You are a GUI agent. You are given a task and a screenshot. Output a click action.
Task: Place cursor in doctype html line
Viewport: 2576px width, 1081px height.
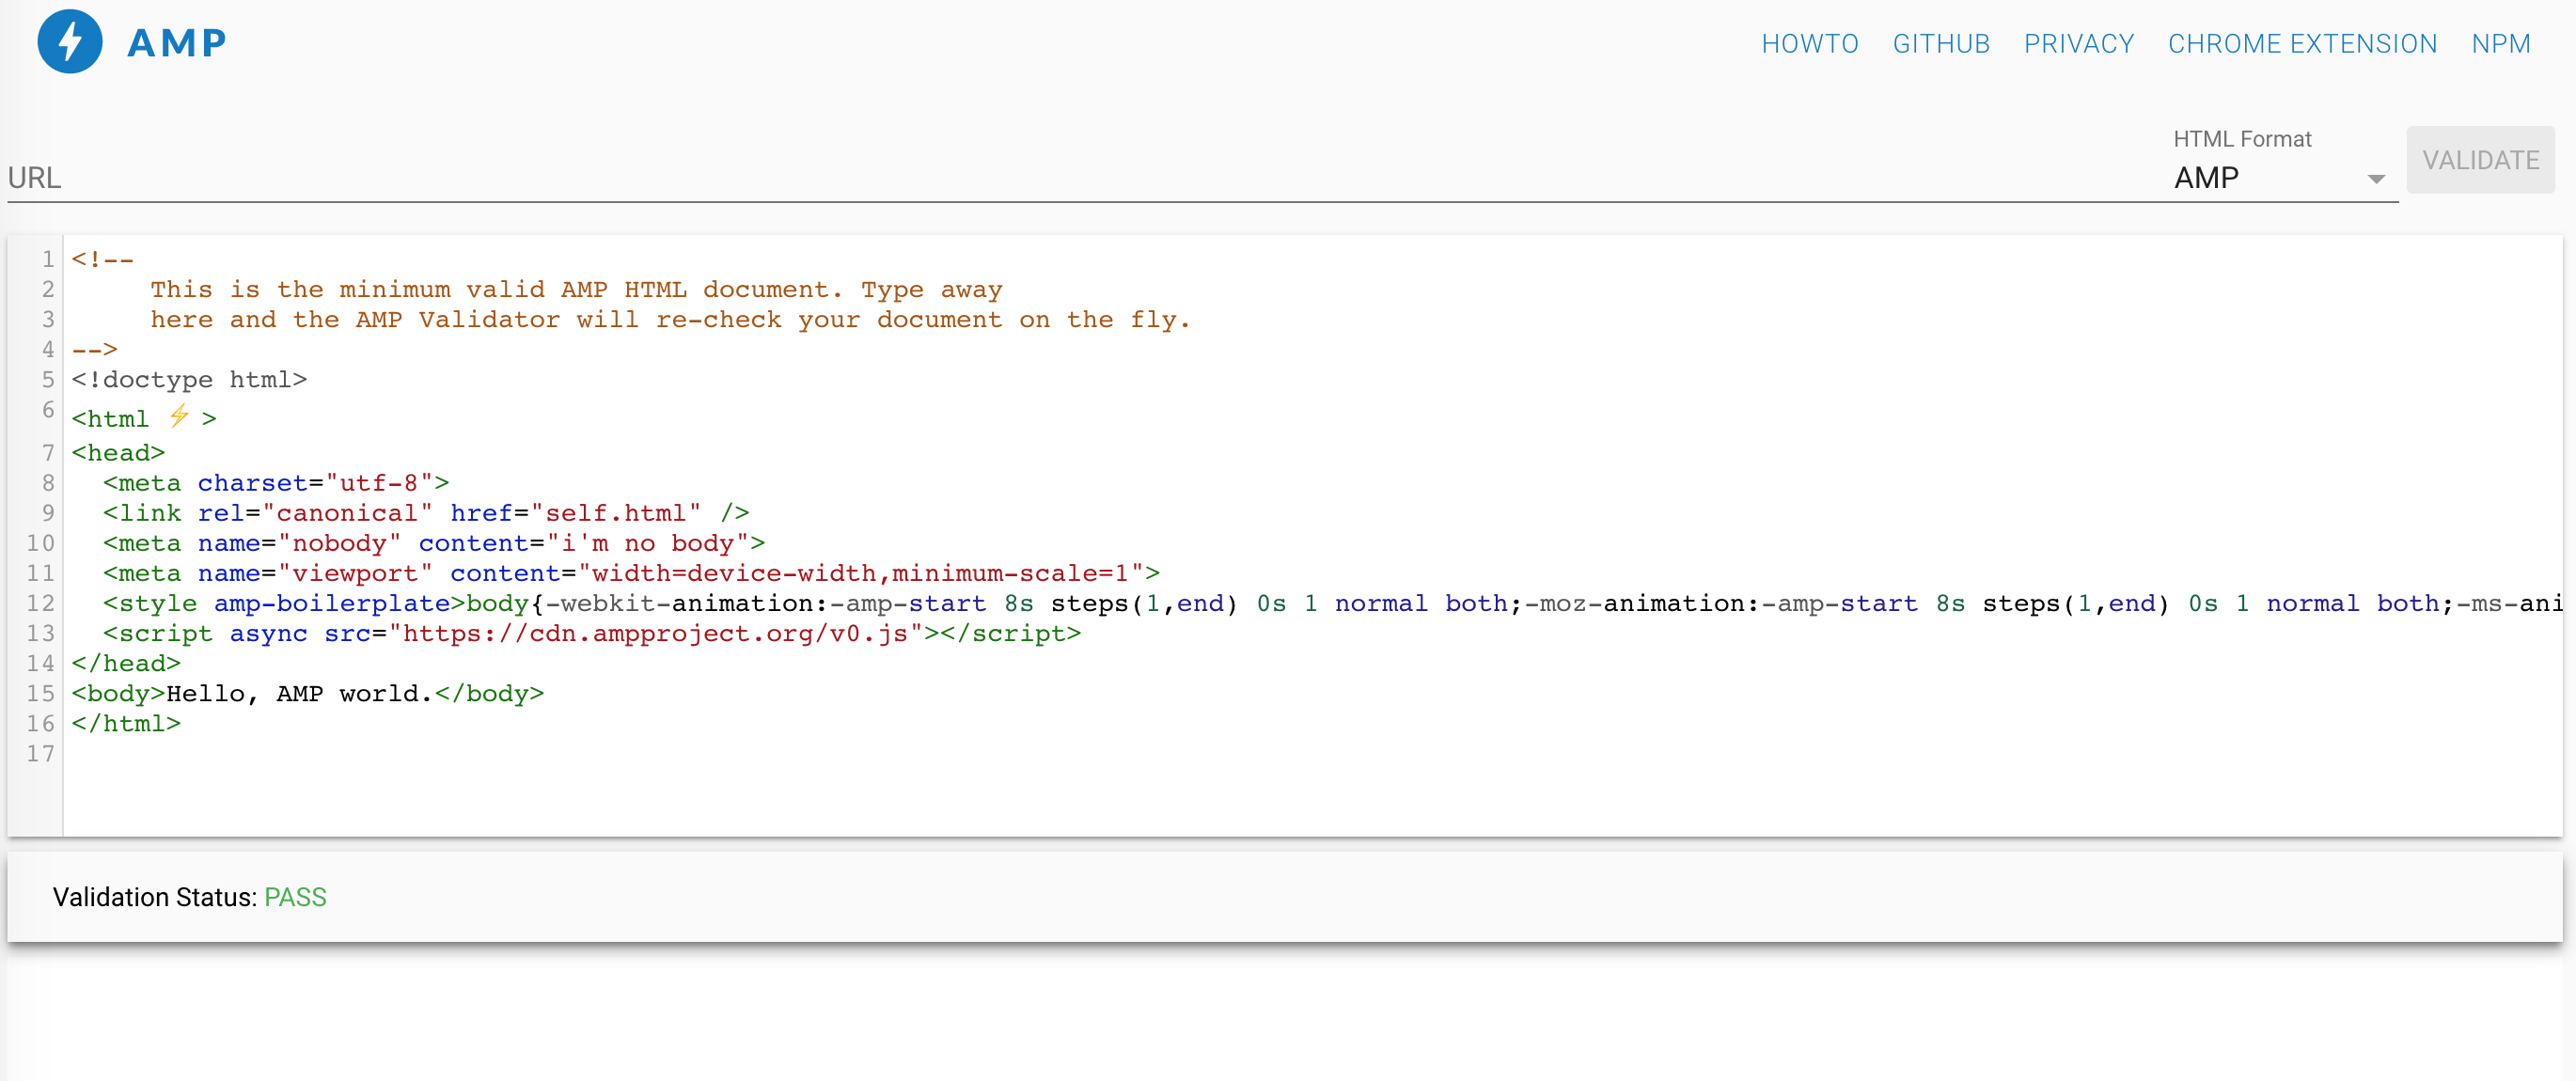coord(190,380)
